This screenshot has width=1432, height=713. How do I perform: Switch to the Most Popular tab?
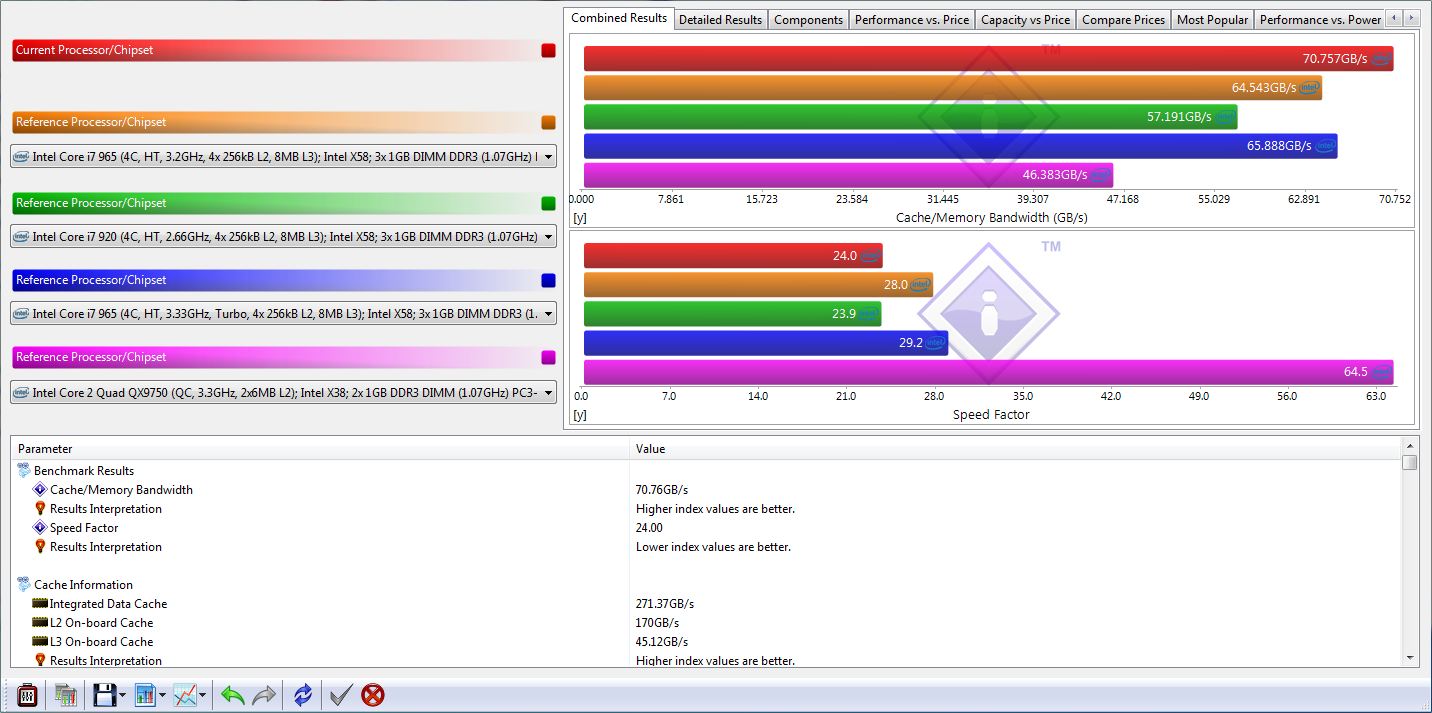click(x=1213, y=20)
